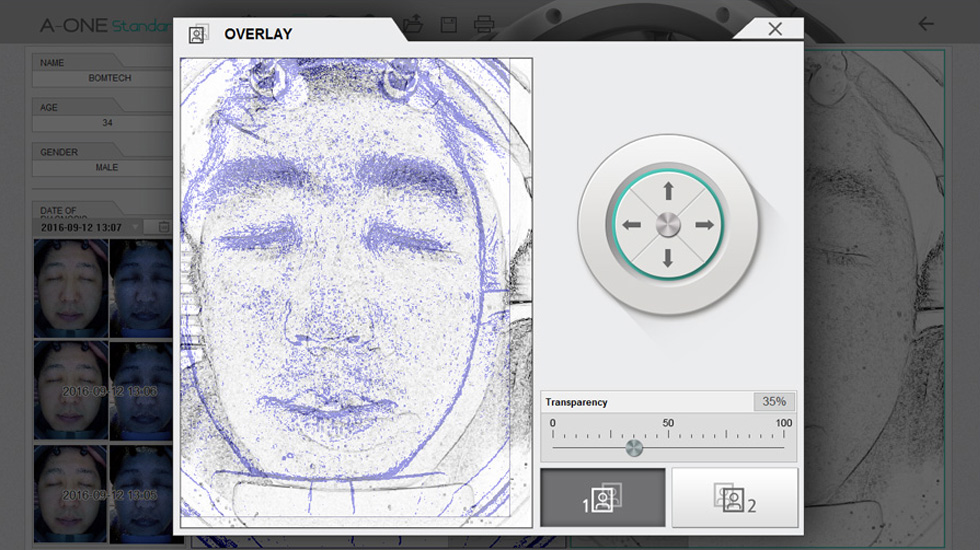This screenshot has height=550, width=980.
Task: Click the overlaid face image preview
Action: 356,292
